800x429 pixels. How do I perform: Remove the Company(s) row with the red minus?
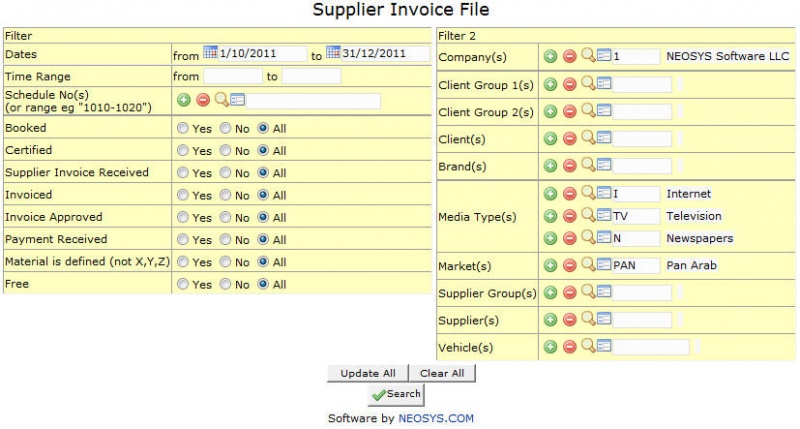(x=569, y=56)
